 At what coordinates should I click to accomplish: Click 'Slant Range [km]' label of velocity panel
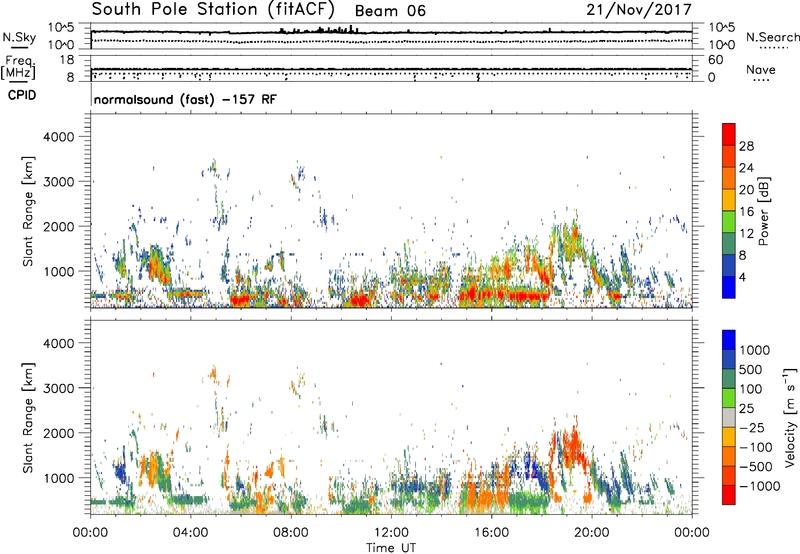click(28, 418)
